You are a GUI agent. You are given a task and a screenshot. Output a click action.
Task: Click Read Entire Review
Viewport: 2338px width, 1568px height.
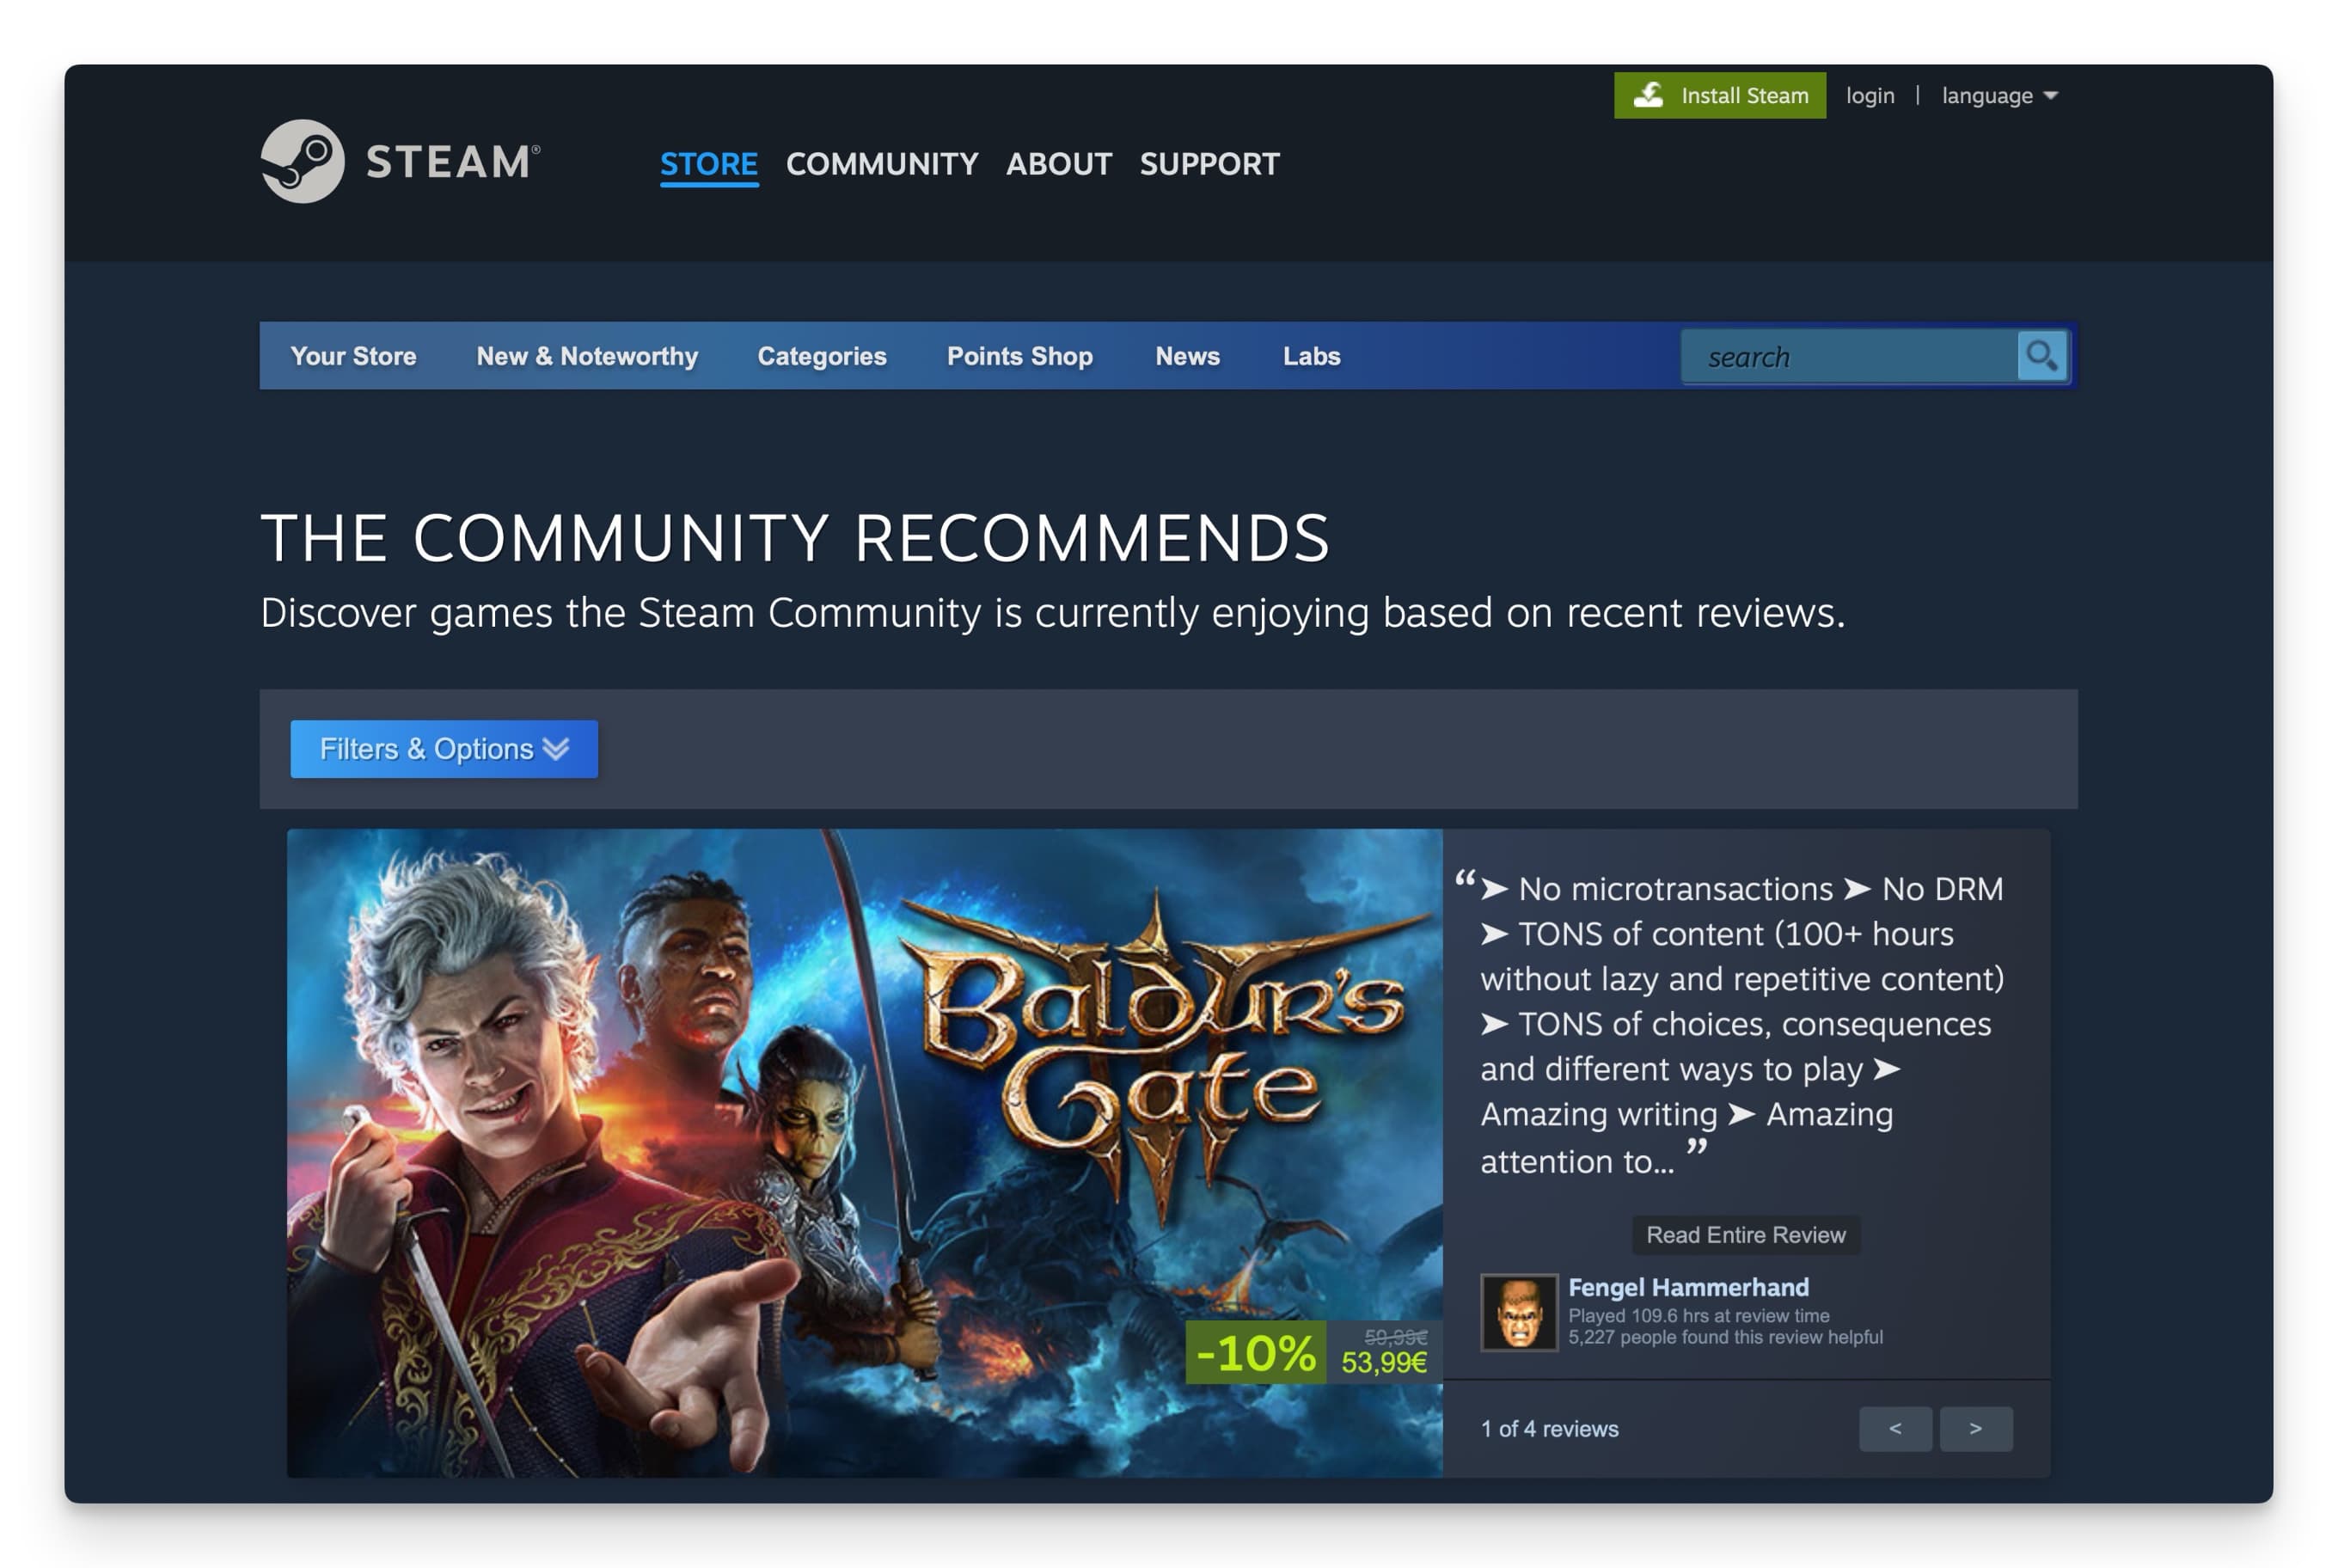1746,1235
